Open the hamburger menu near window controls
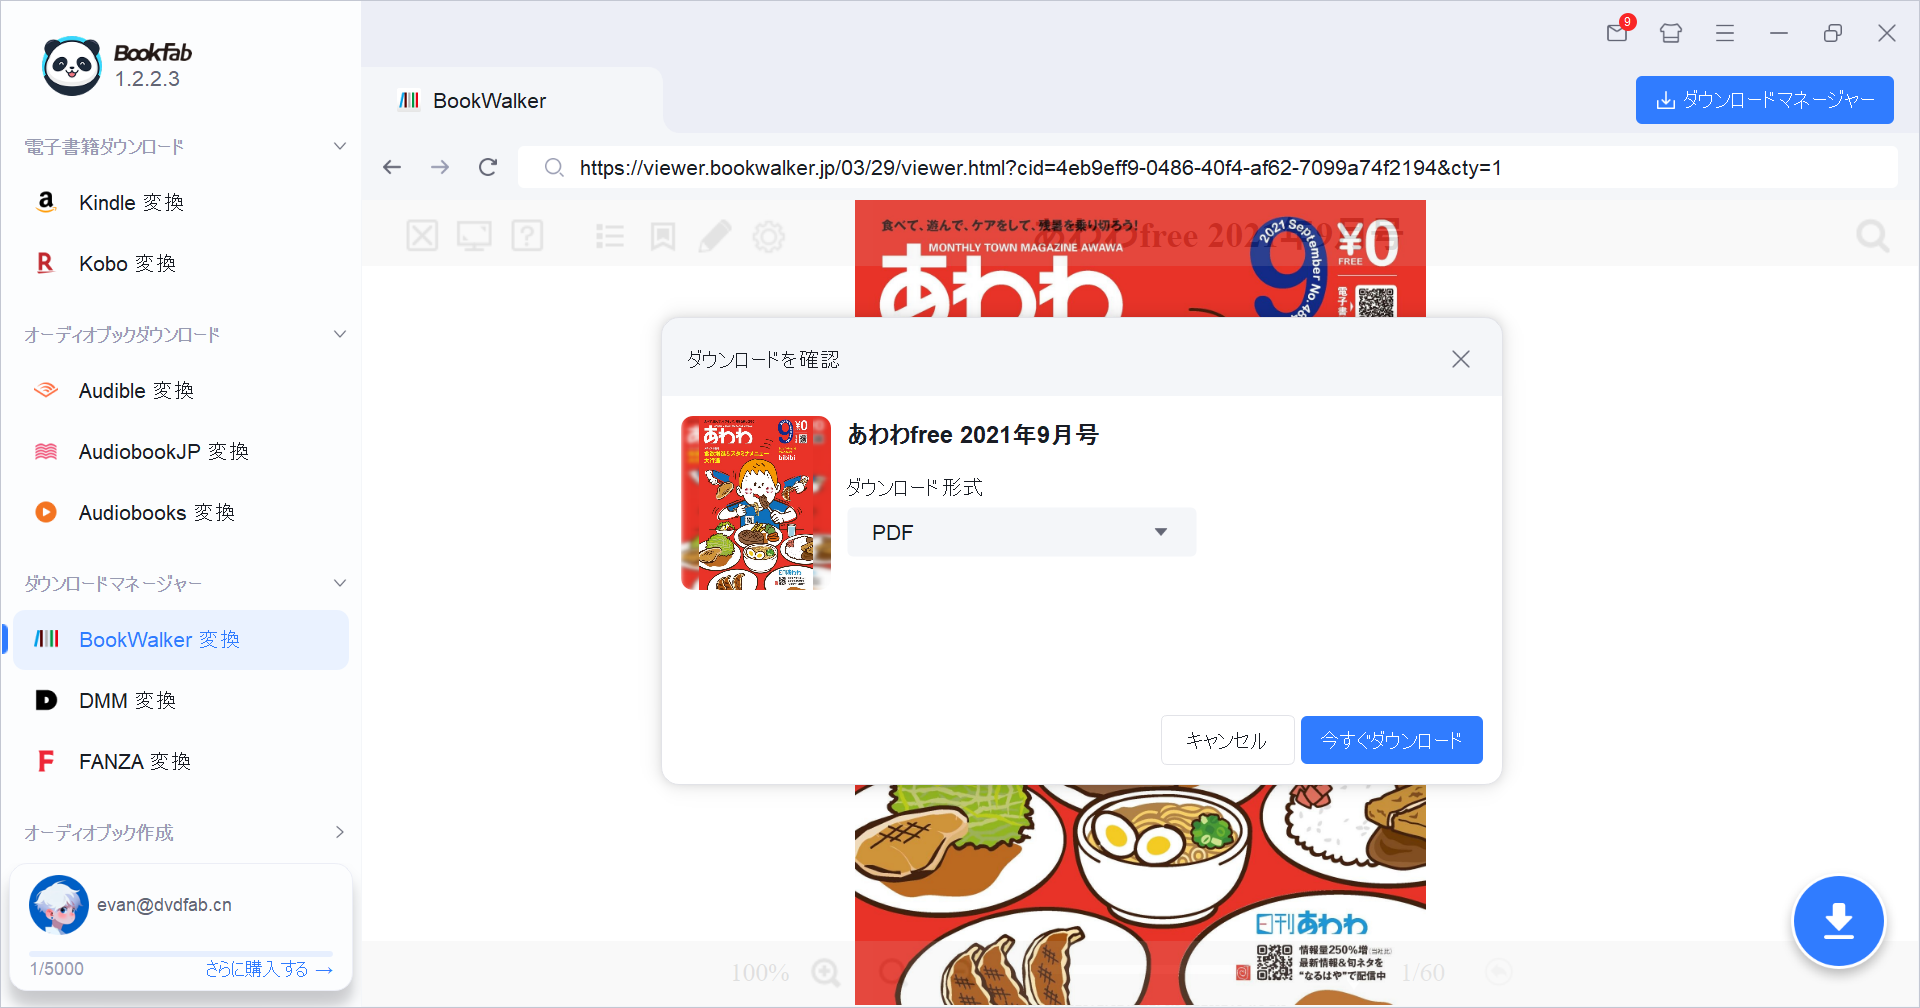1920x1008 pixels. coord(1724,33)
